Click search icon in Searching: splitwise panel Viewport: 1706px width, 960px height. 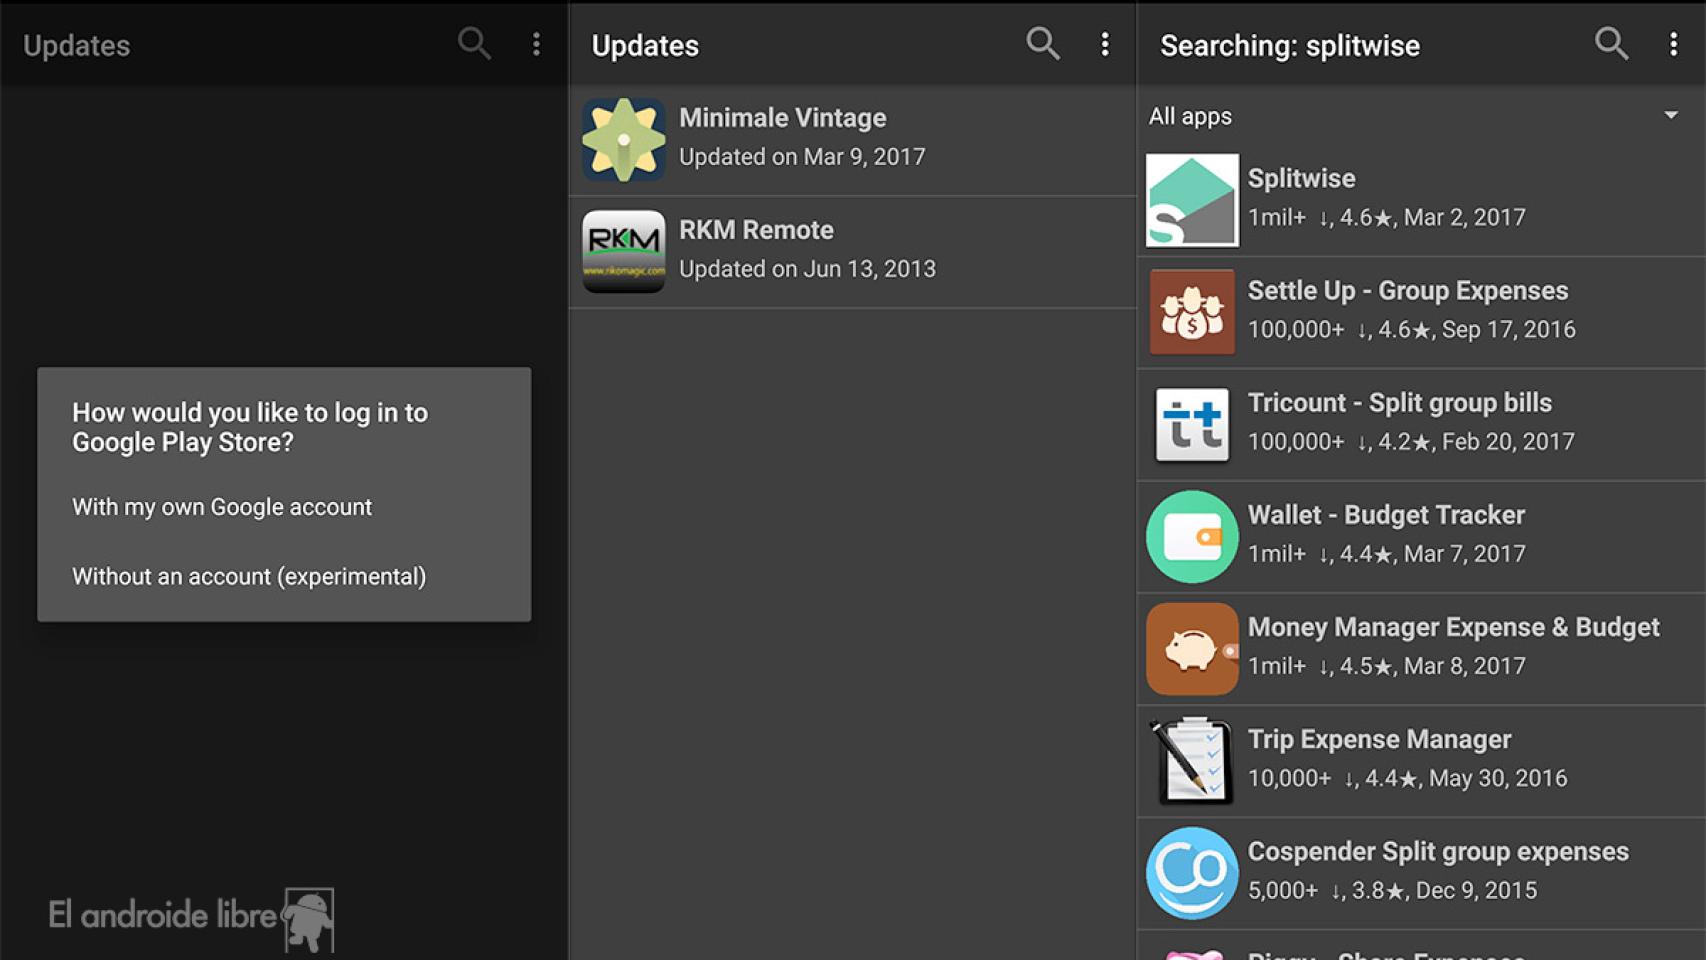[1611, 43]
